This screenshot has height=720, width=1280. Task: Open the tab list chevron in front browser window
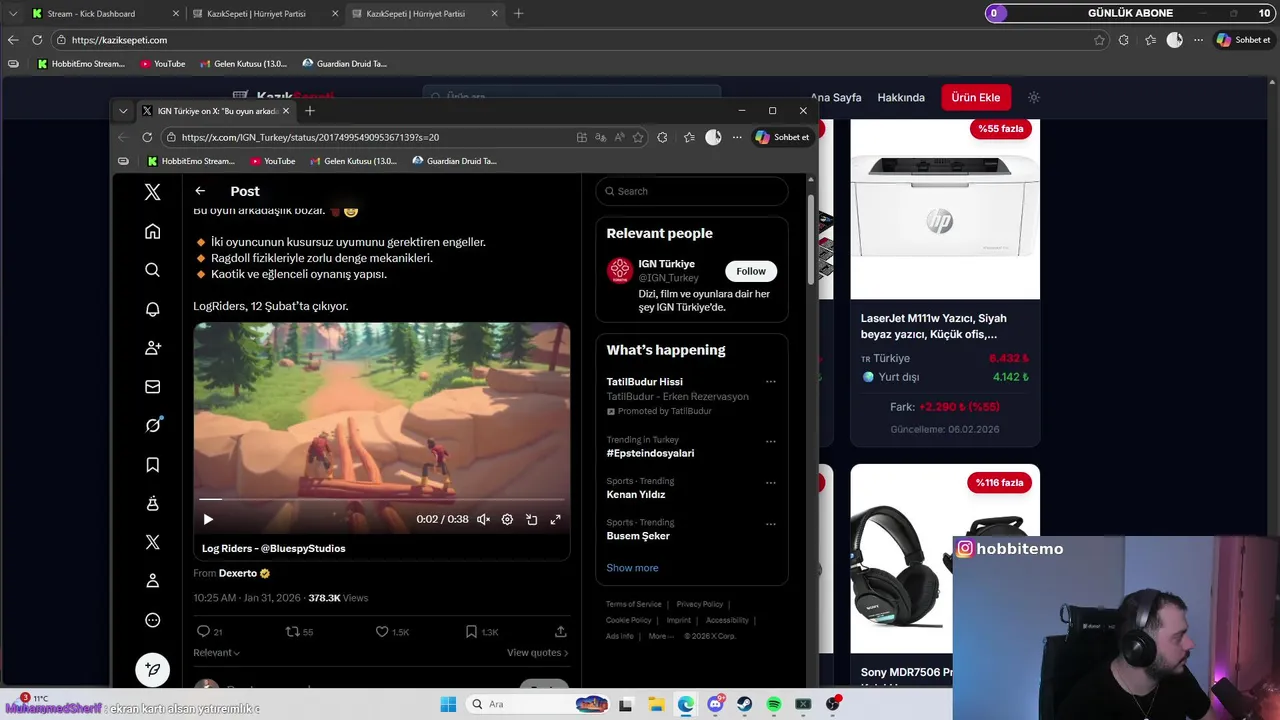(123, 111)
